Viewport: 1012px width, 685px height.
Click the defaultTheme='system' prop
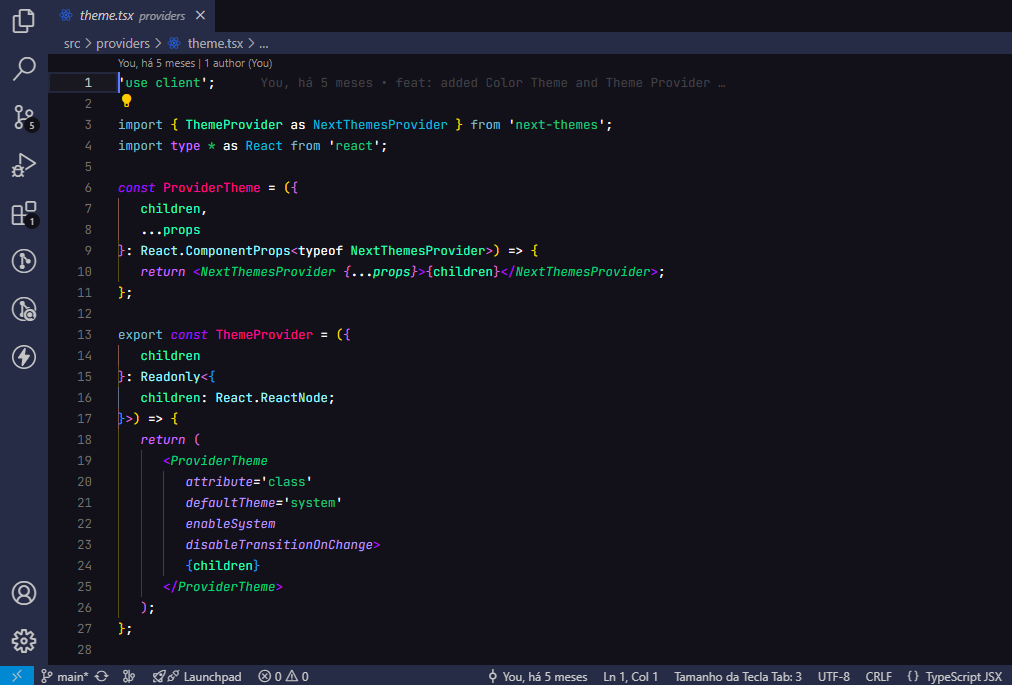pyautogui.click(x=263, y=502)
